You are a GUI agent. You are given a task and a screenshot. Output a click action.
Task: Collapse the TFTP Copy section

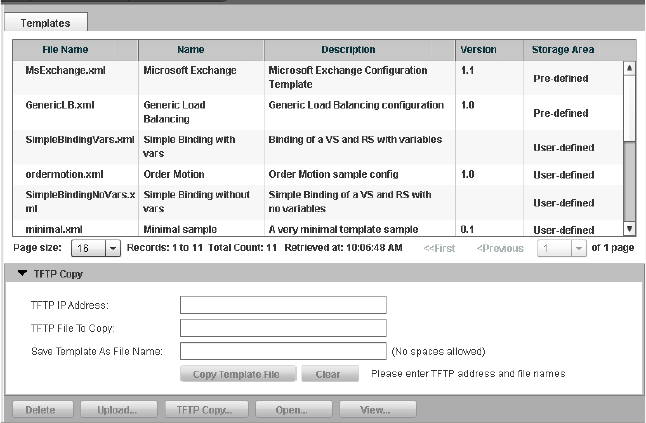(23, 273)
